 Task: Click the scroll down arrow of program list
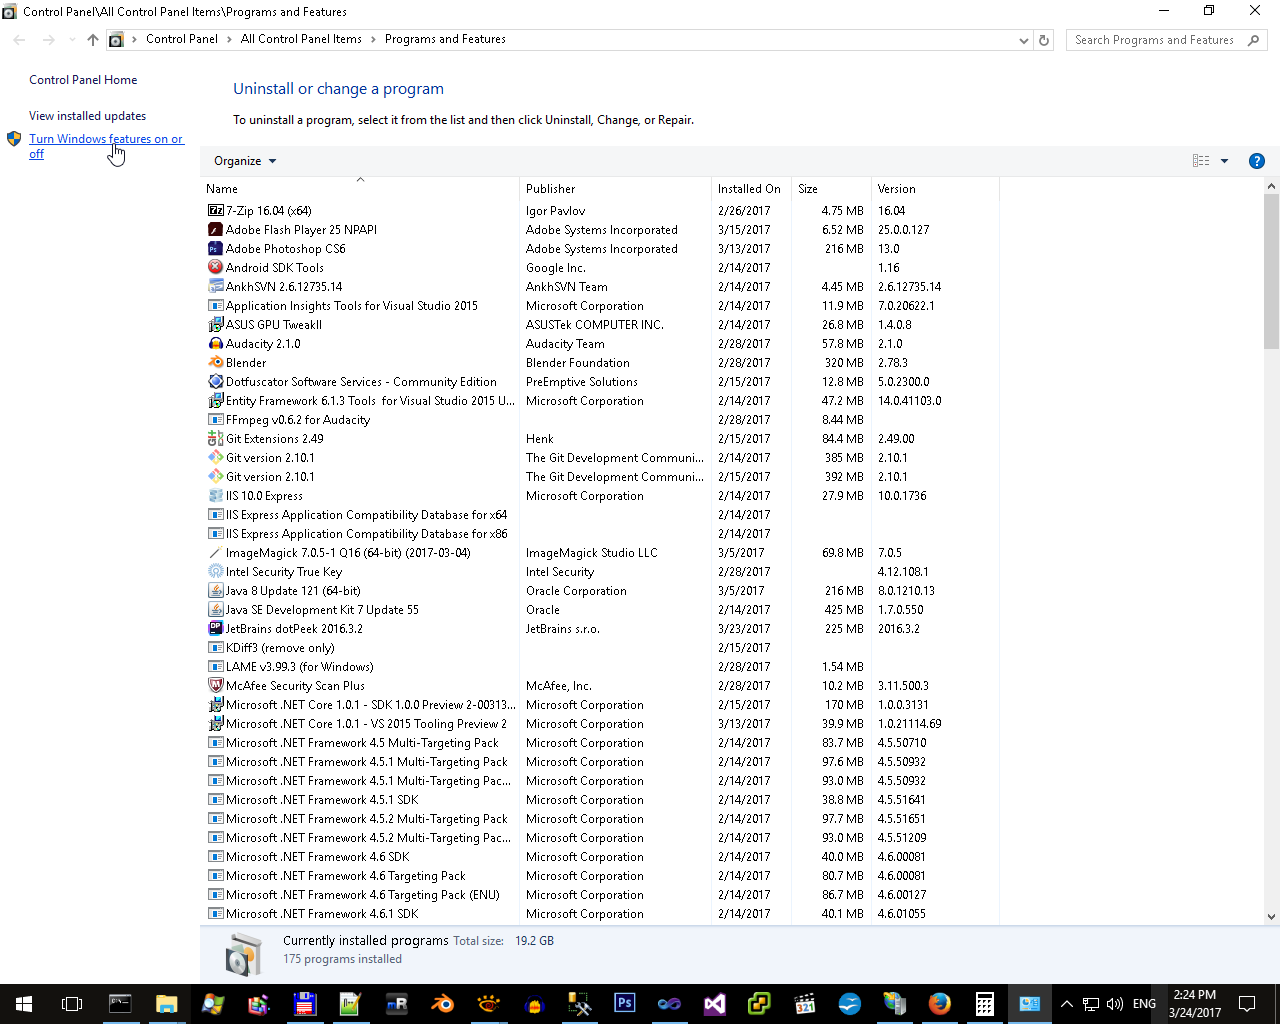1271,916
